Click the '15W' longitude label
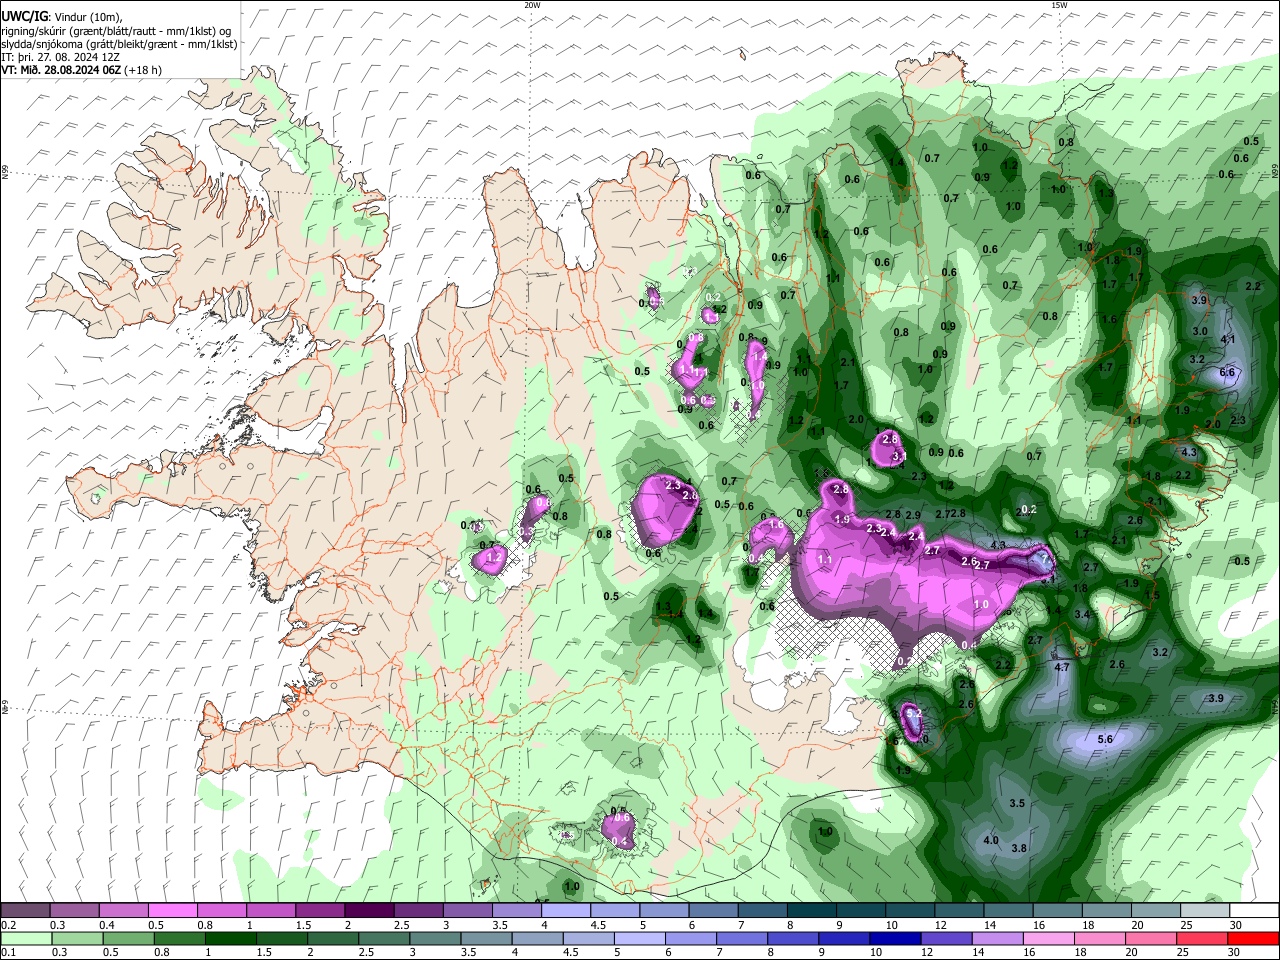 [x=1059, y=5]
